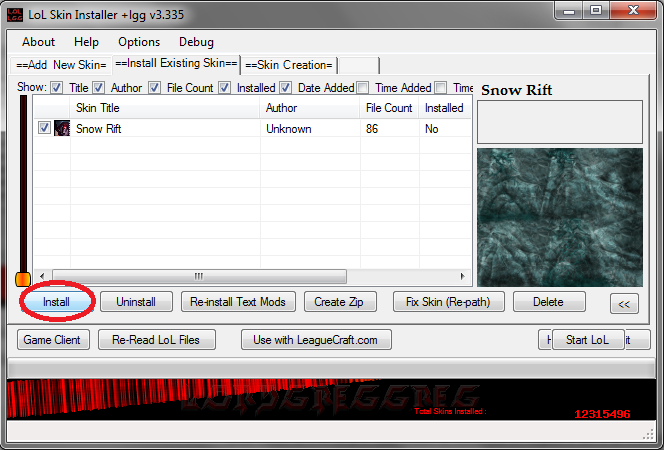Click Re-install Text Mods button
Image resolution: width=664 pixels, height=450 pixels.
[238, 302]
